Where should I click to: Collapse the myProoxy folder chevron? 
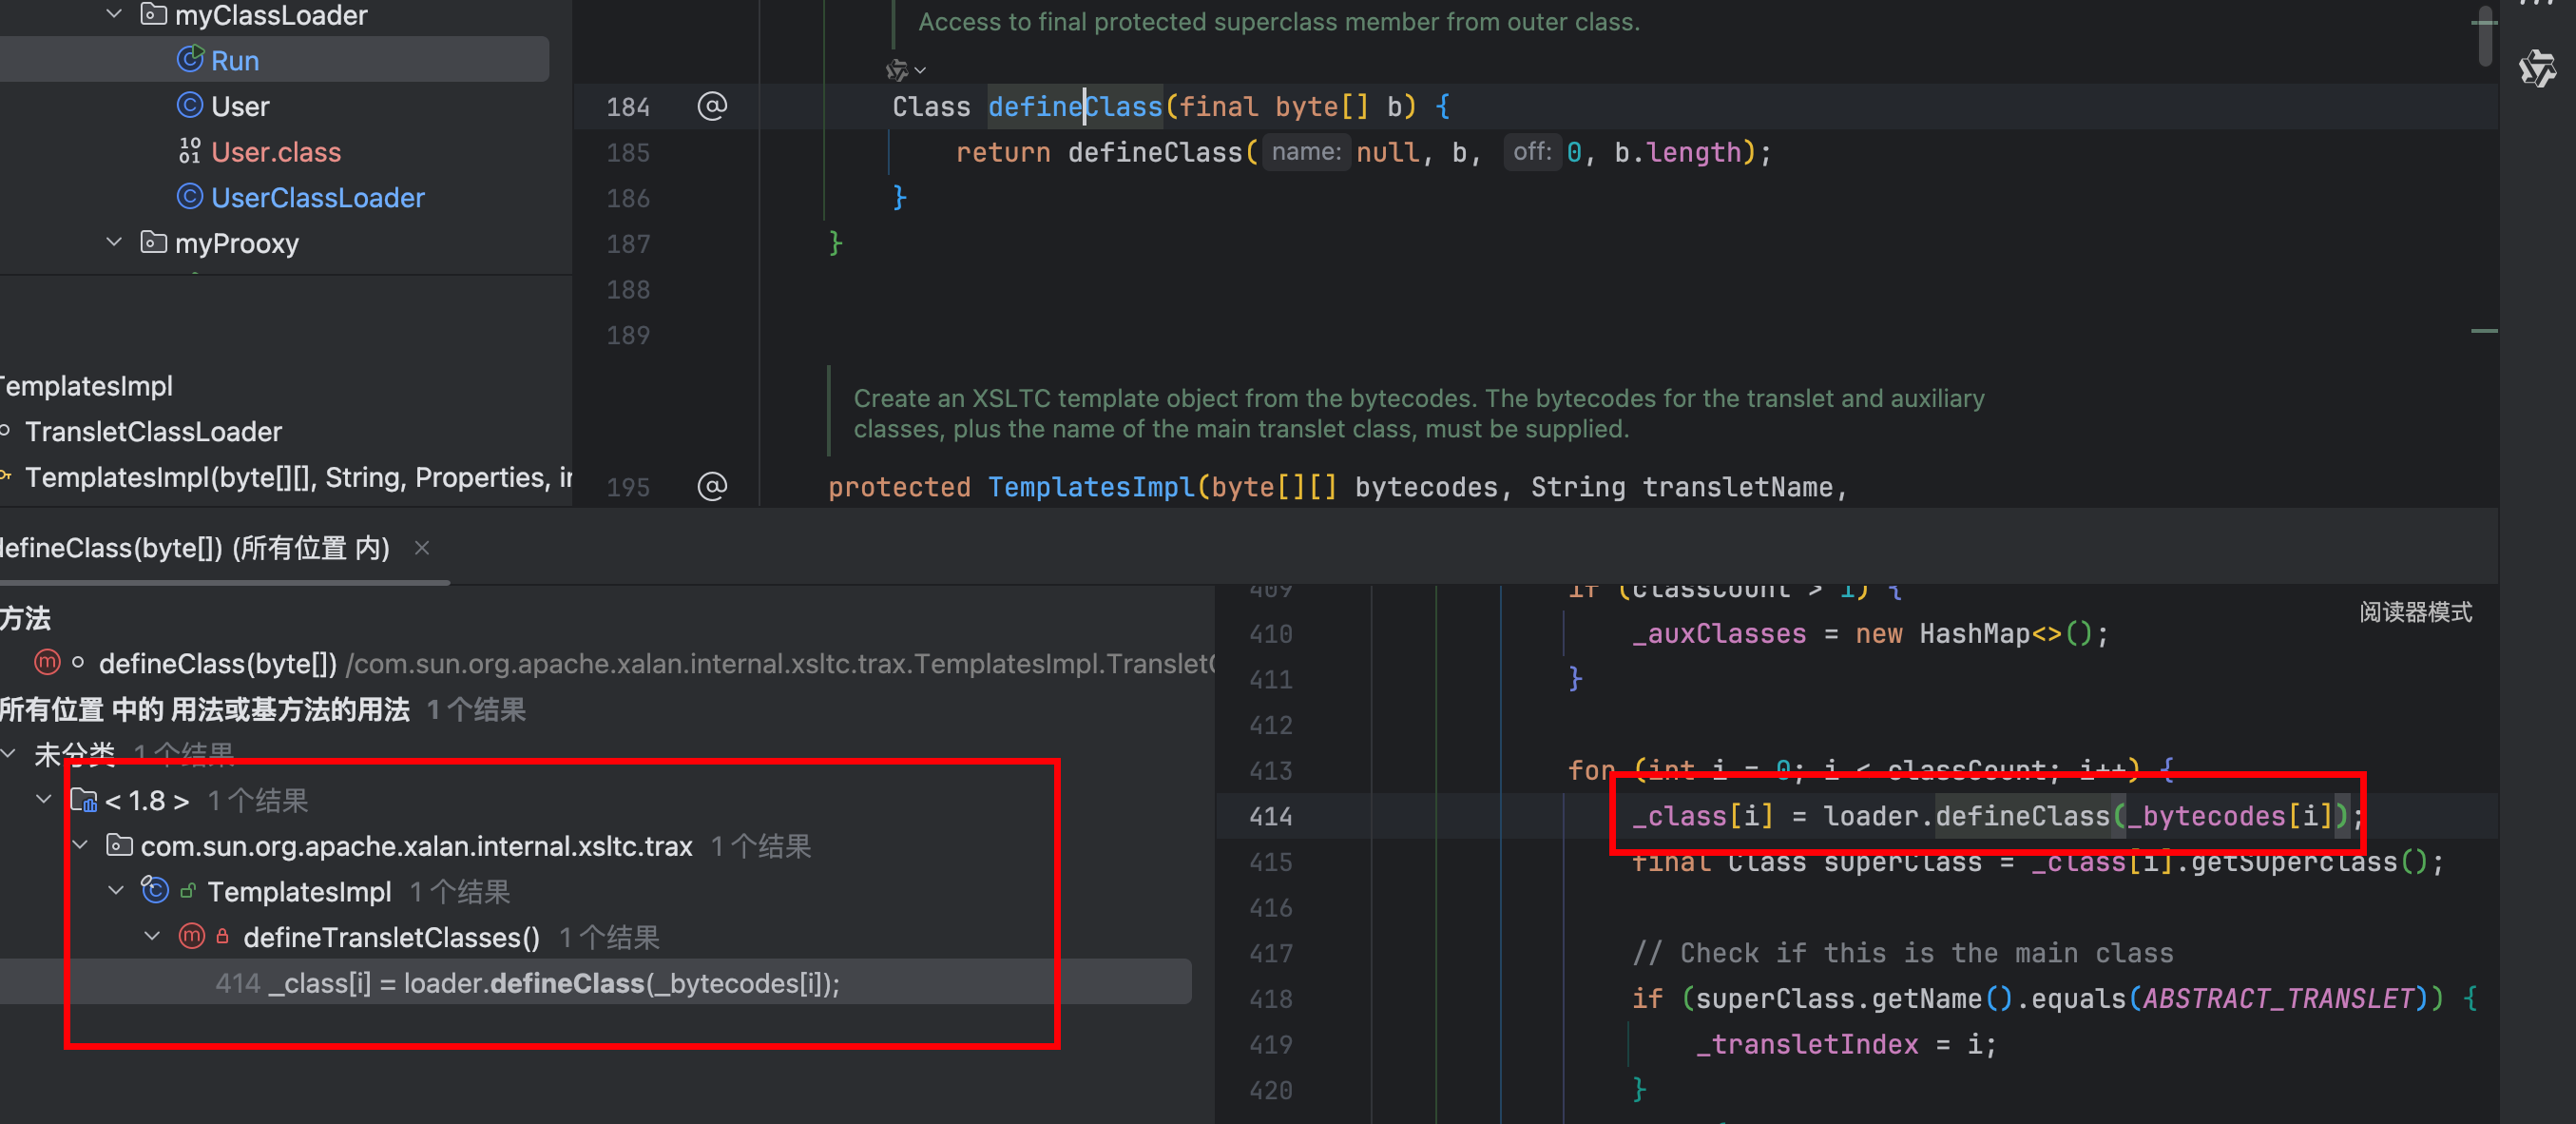coord(114,242)
